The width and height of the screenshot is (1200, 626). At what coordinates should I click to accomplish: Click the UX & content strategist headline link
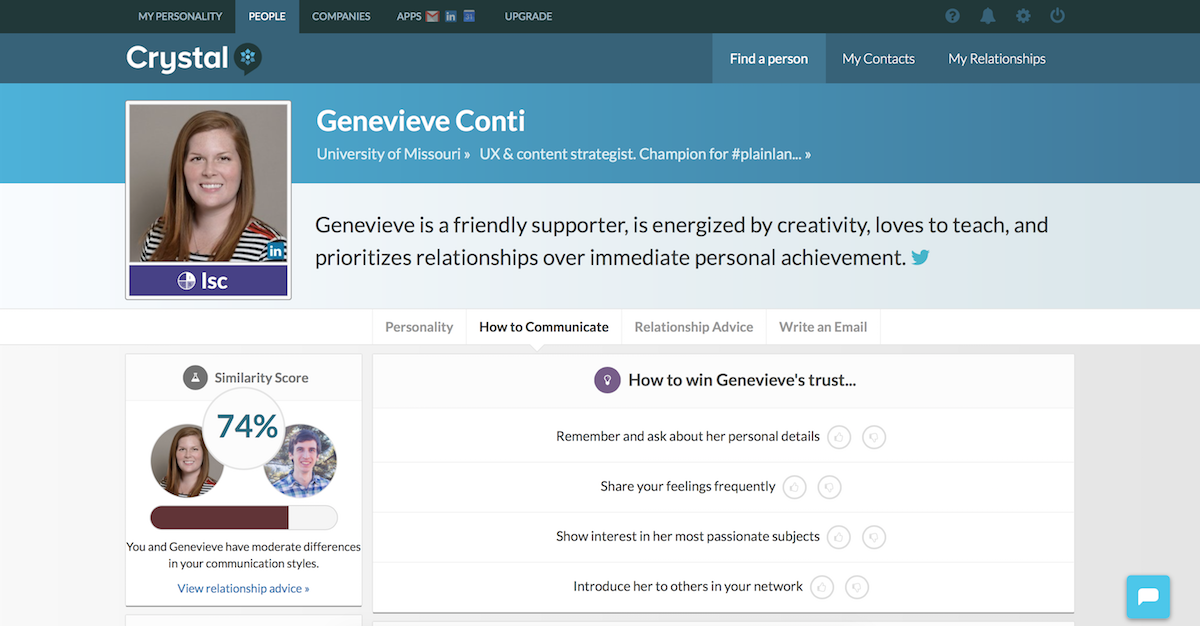(x=645, y=154)
